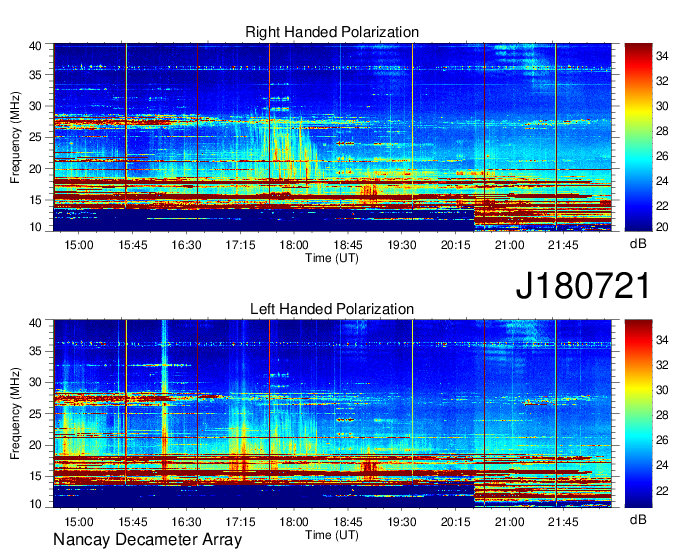This screenshot has width=680, height=552.
Task: Click the 18:00 time tick of Left Handed plot
Action: point(294,522)
